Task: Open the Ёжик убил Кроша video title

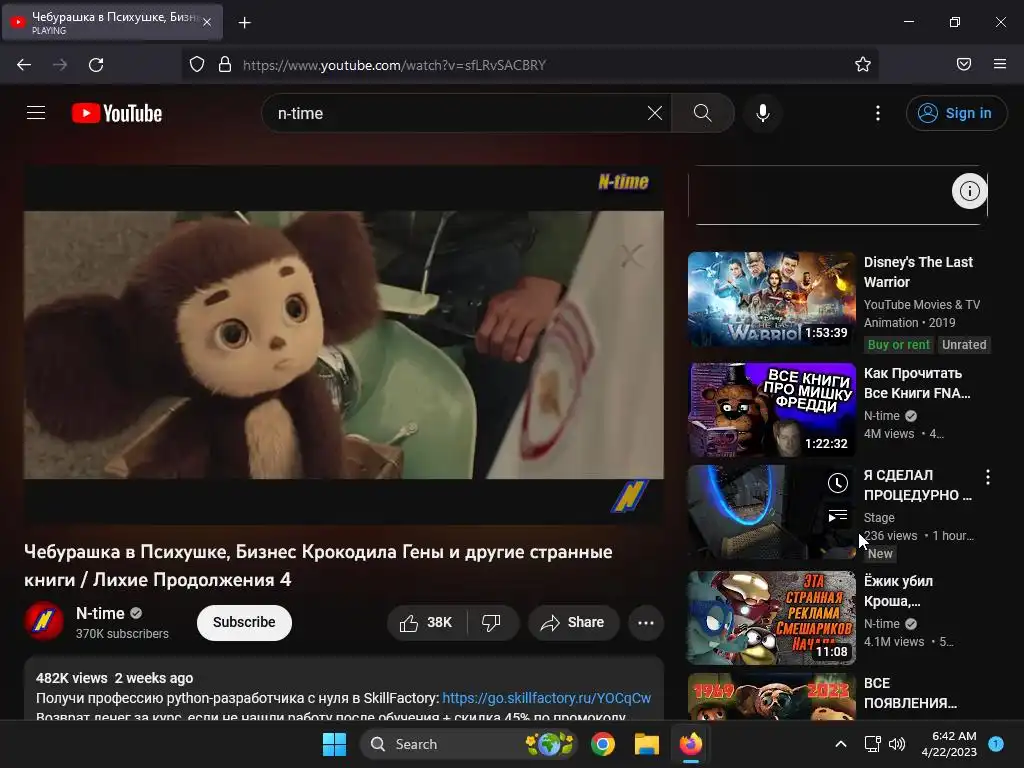Action: click(899, 591)
